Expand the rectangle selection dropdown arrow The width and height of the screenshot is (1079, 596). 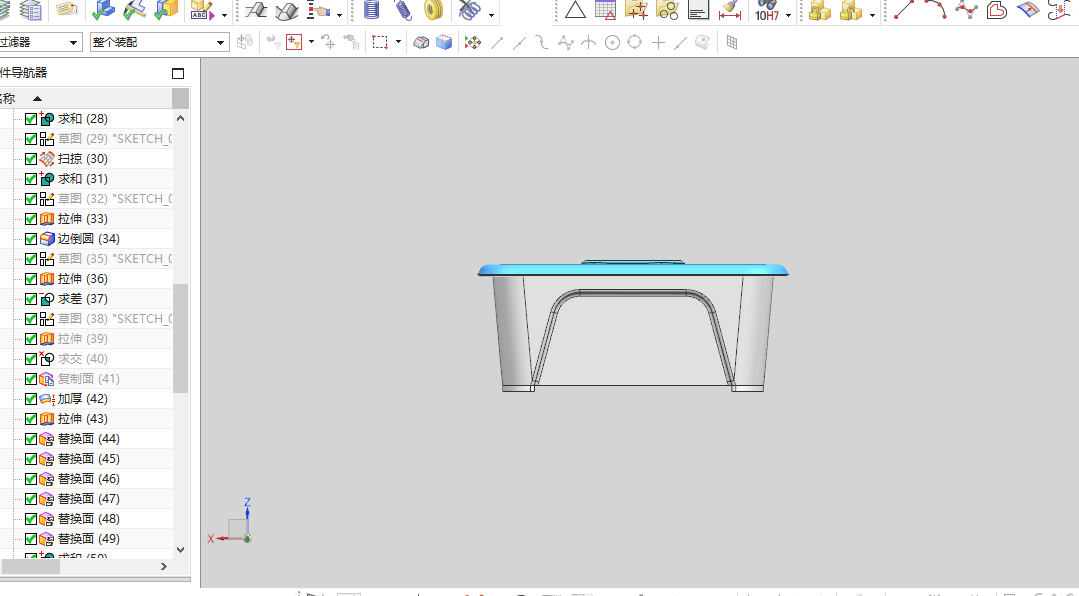pyautogui.click(x=398, y=42)
